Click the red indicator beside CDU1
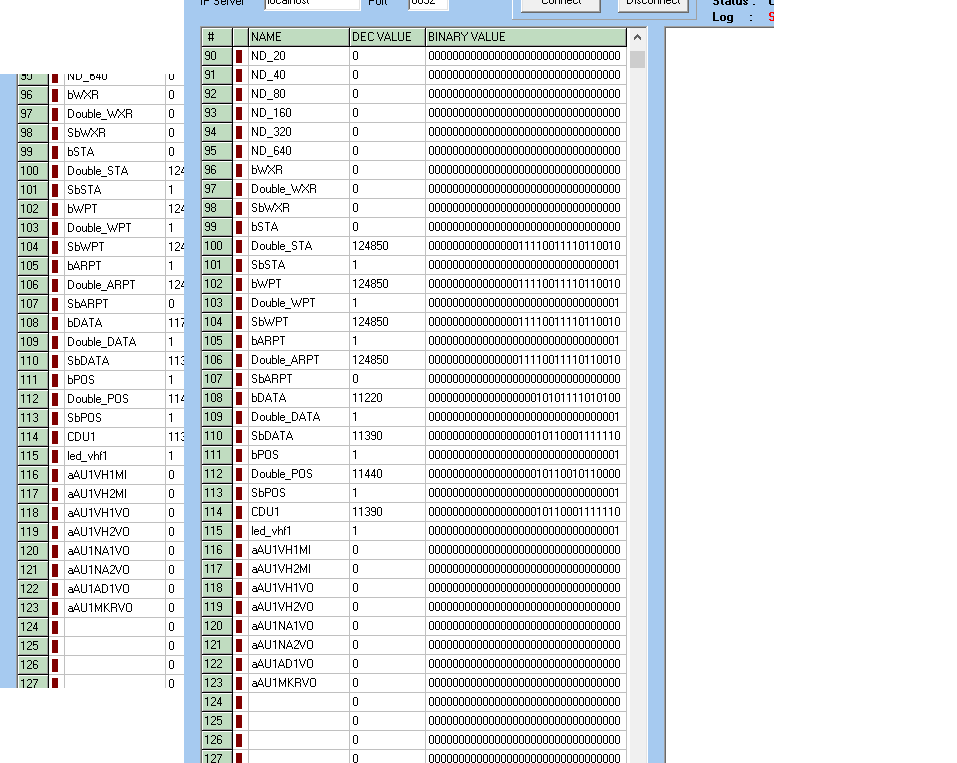 (240, 512)
